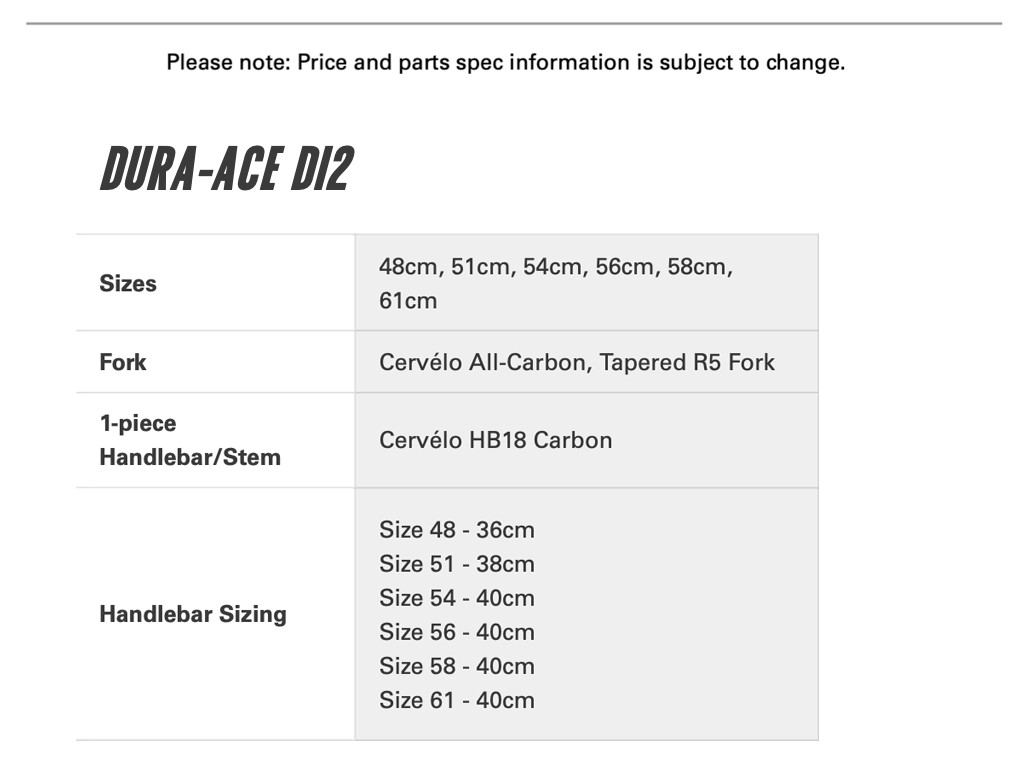Click the DURA-ACE DI2 heading
The image size is (1024, 768).
coord(226,170)
